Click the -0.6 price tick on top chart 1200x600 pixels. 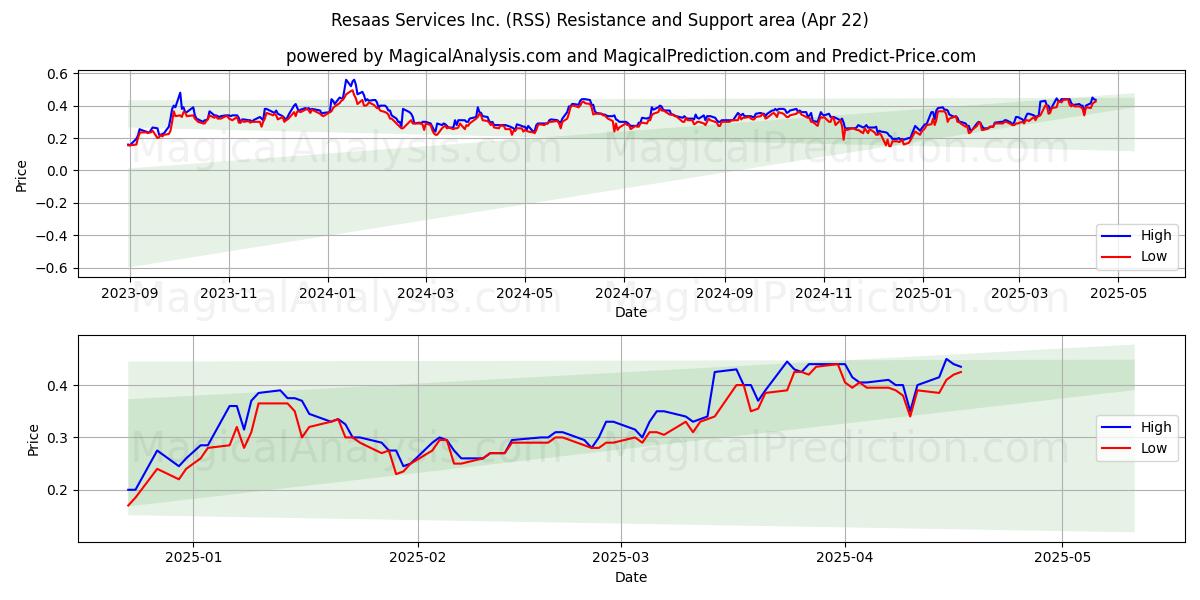click(x=53, y=268)
